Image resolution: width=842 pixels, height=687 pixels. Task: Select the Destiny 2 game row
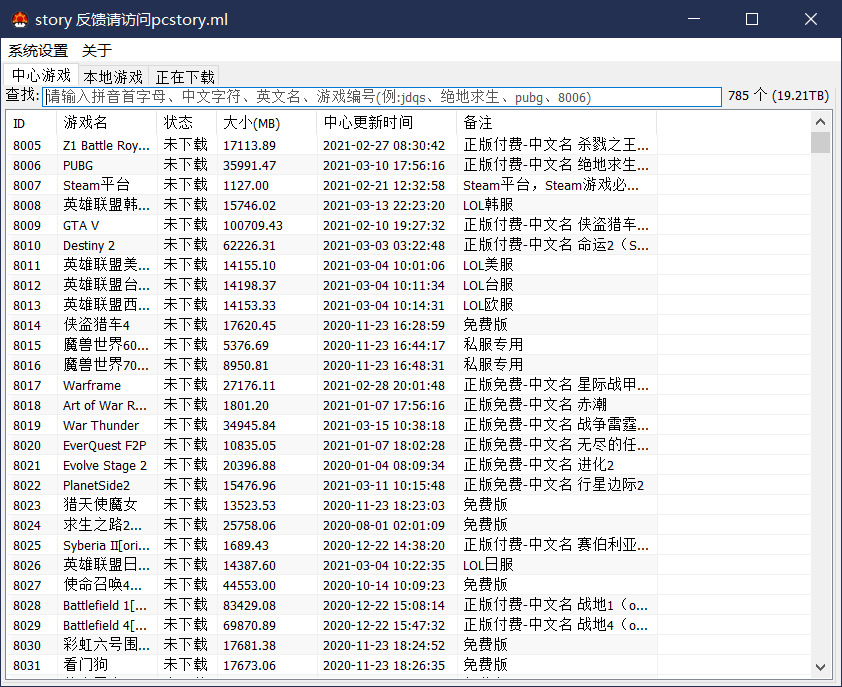332,245
